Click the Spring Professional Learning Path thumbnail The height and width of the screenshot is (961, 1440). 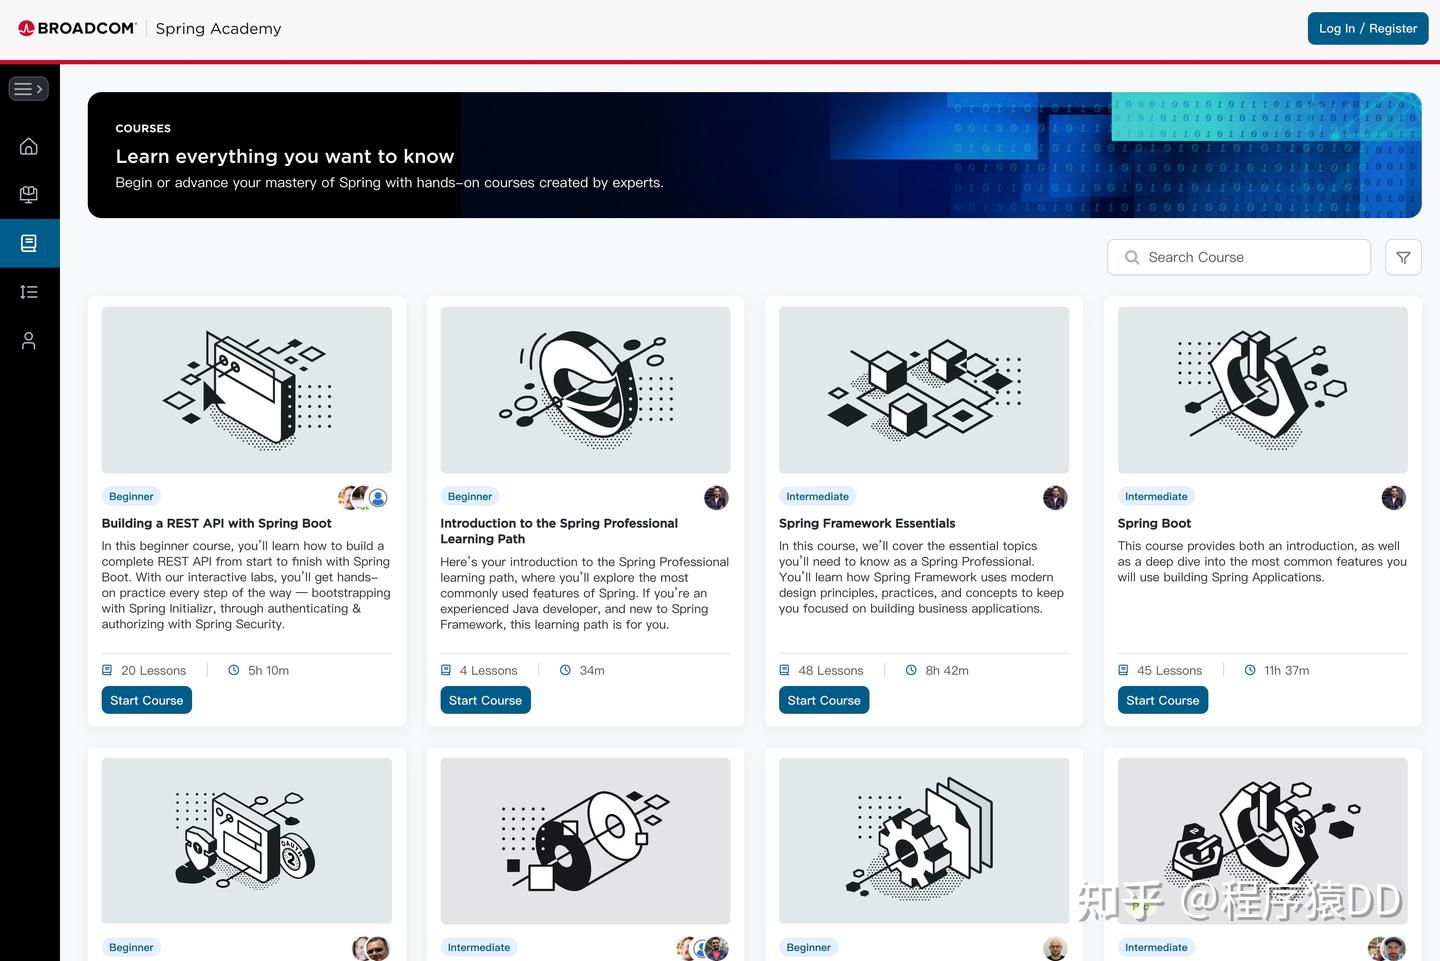click(x=585, y=390)
